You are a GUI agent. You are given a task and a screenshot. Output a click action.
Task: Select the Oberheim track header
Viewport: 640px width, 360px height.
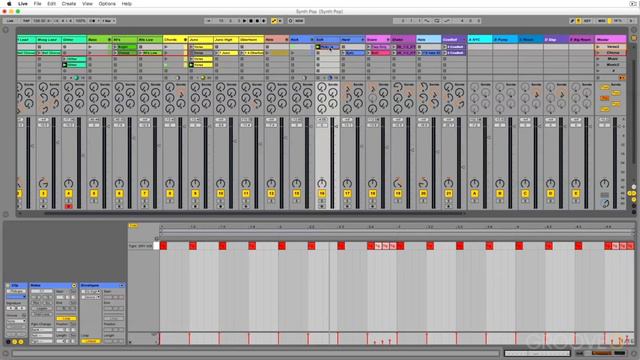[x=252, y=40]
